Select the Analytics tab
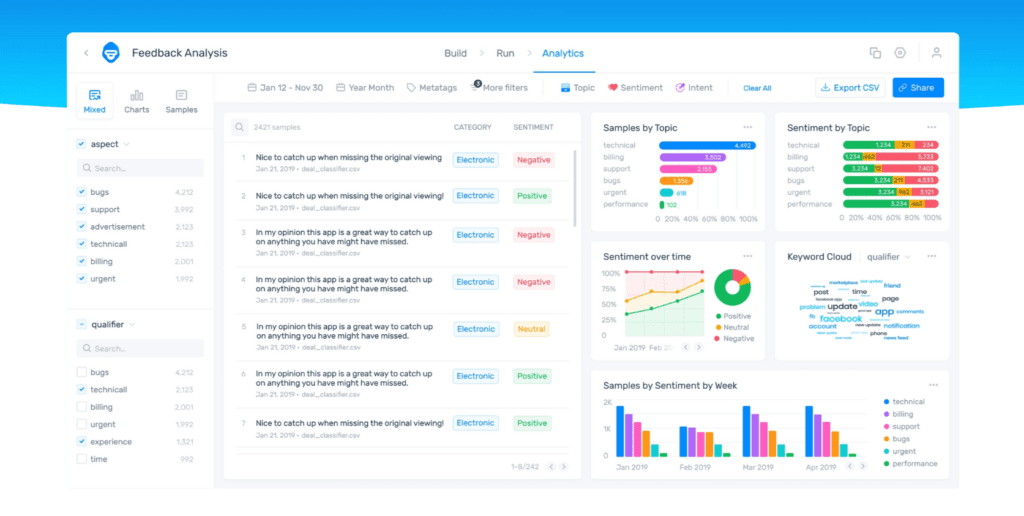Viewport: 1024px width, 516px height. 563,54
